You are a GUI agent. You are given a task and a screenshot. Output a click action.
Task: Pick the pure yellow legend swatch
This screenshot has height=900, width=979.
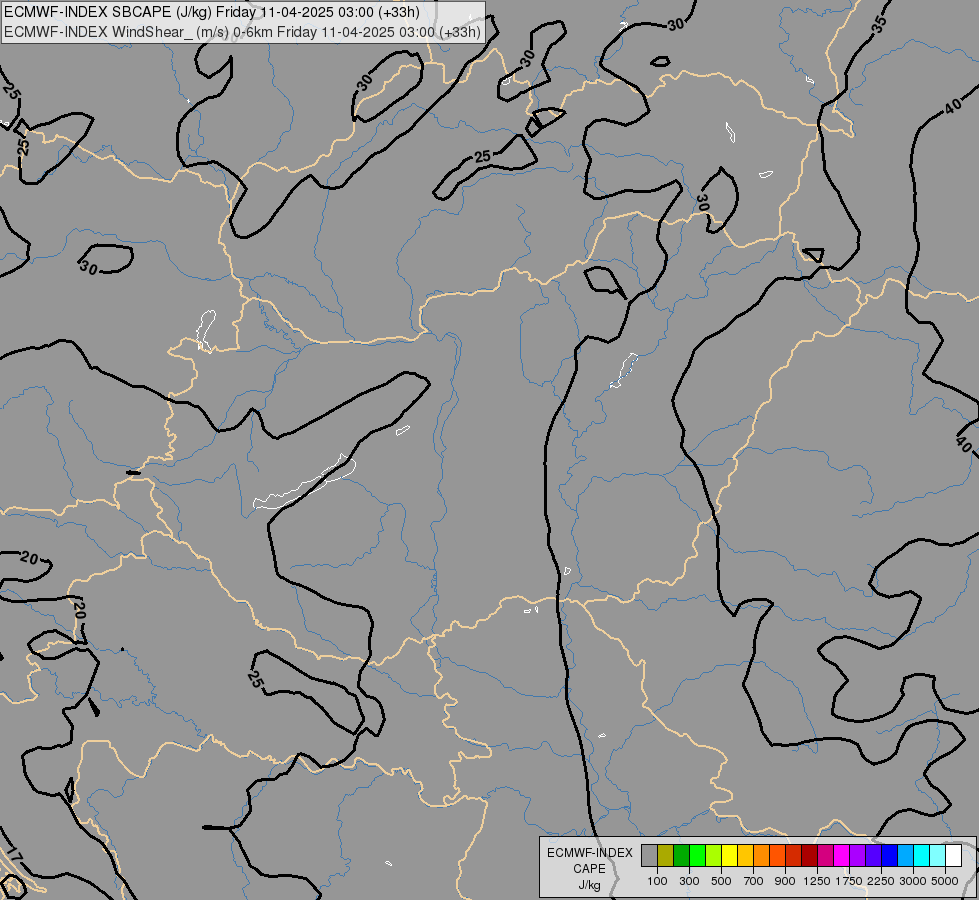(730, 856)
